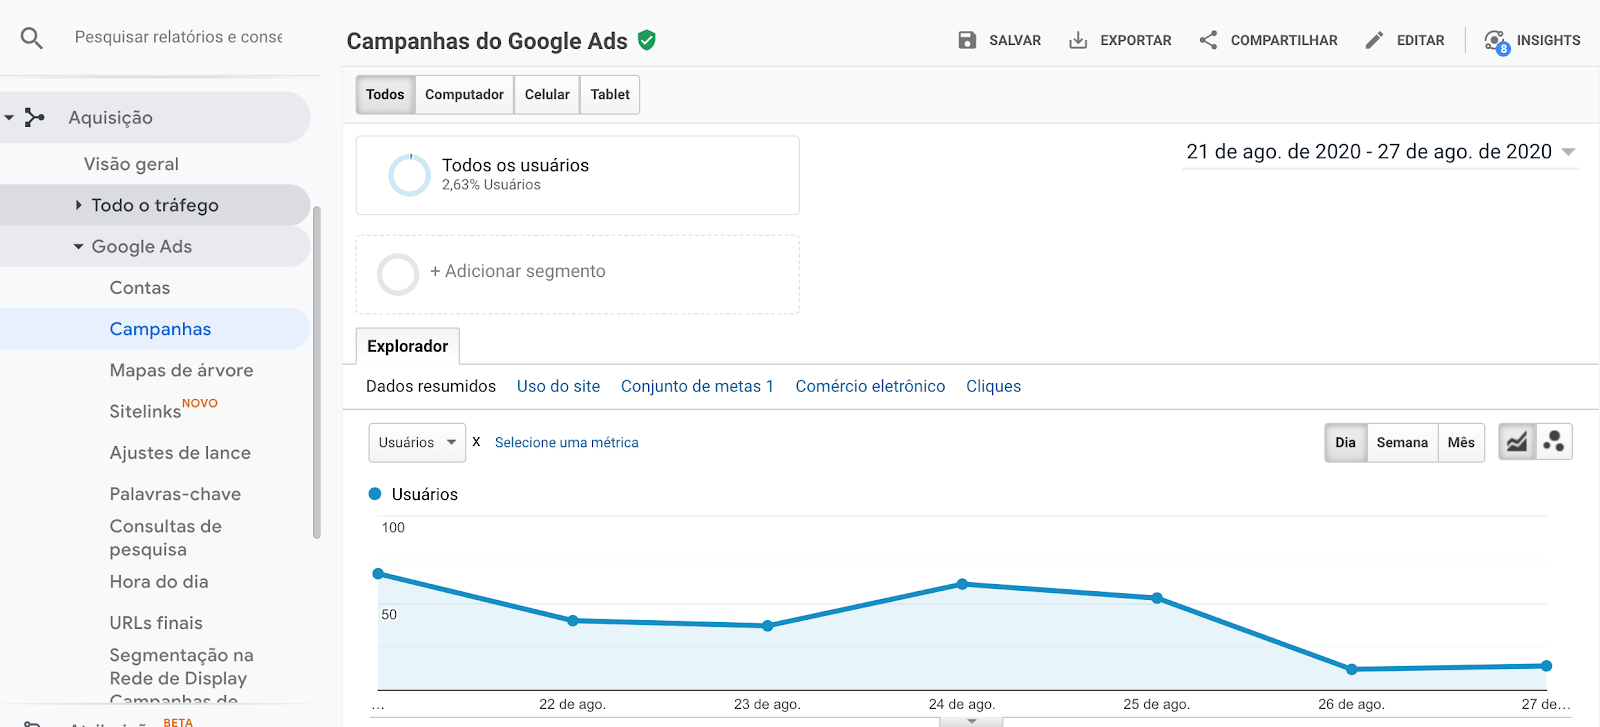Screen dimensions: 1600x727
Task: Click the blue Usuários legend dot
Action: tap(375, 494)
